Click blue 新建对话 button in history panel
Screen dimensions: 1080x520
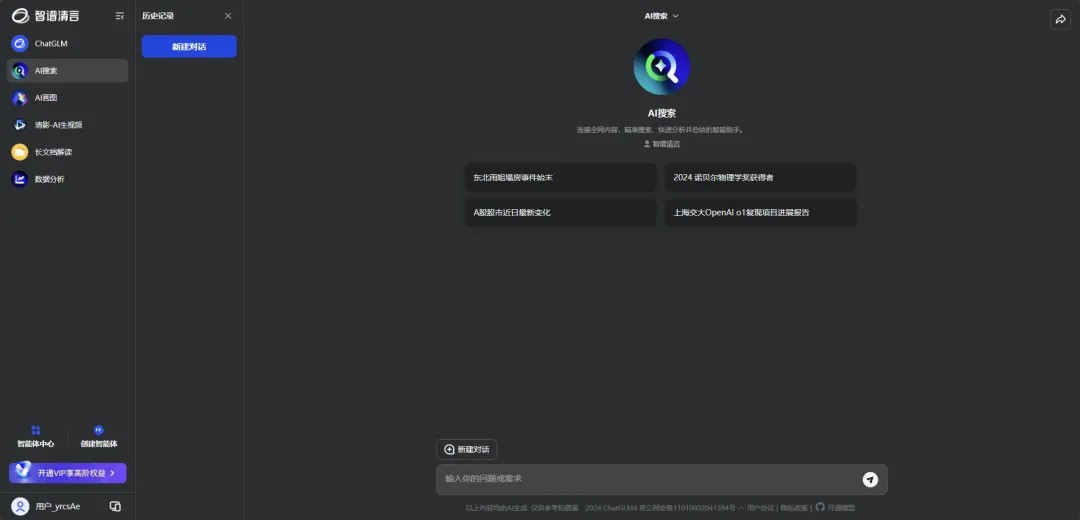point(189,46)
